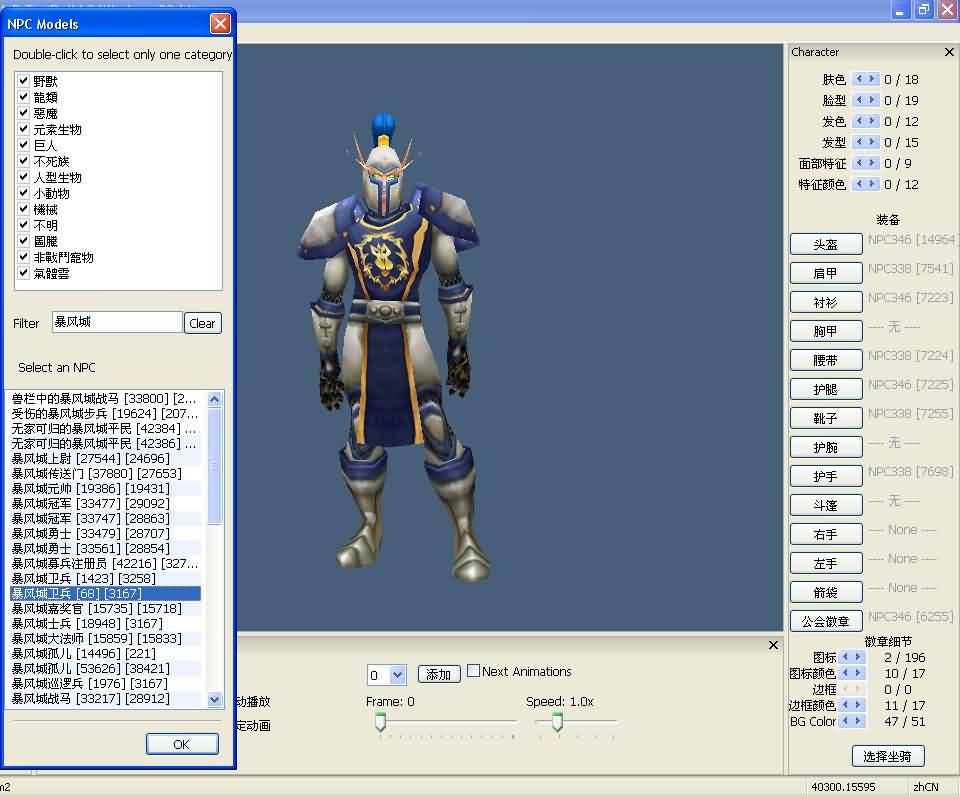This screenshot has height=797, width=960.
Task: Uncheck the 龍類 category checkbox
Action: 23,96
